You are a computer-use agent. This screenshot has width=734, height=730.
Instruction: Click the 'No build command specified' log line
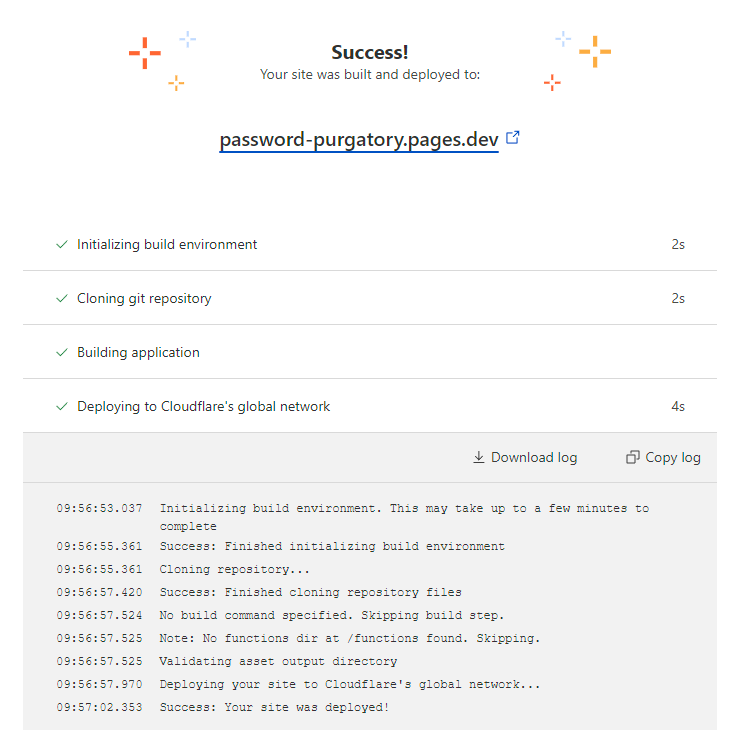pyautogui.click(x=331, y=615)
